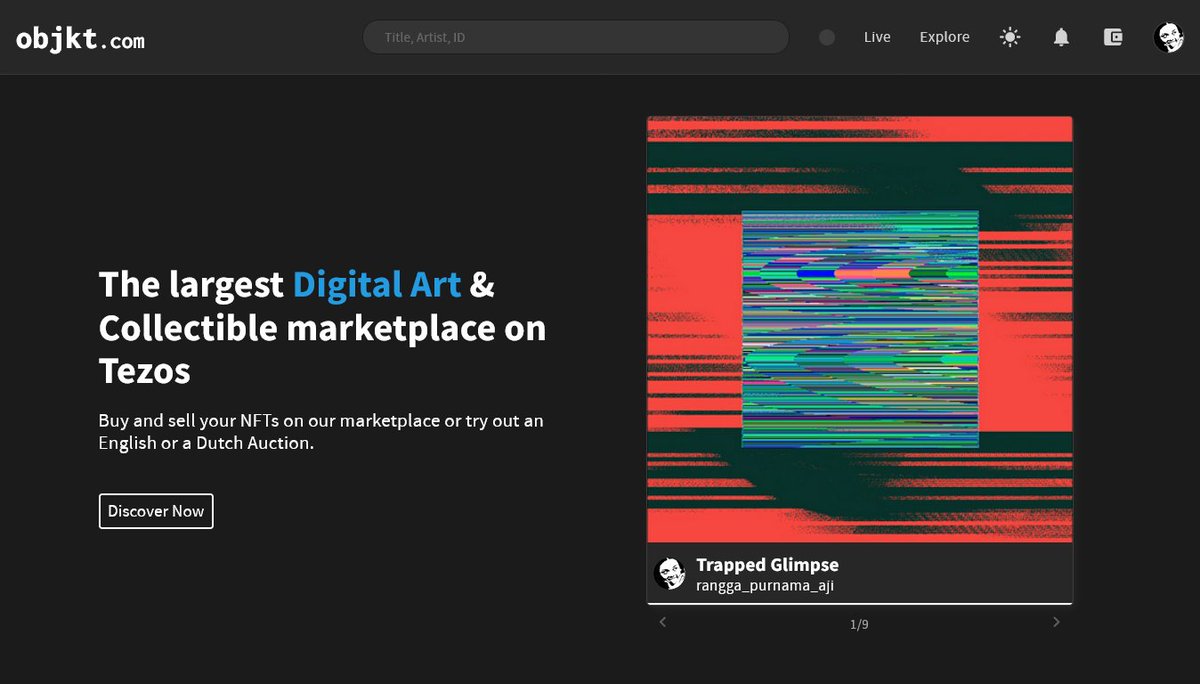The width and height of the screenshot is (1200, 684).
Task: Visit rangga_purnama_aji artist profile
Action: point(765,586)
